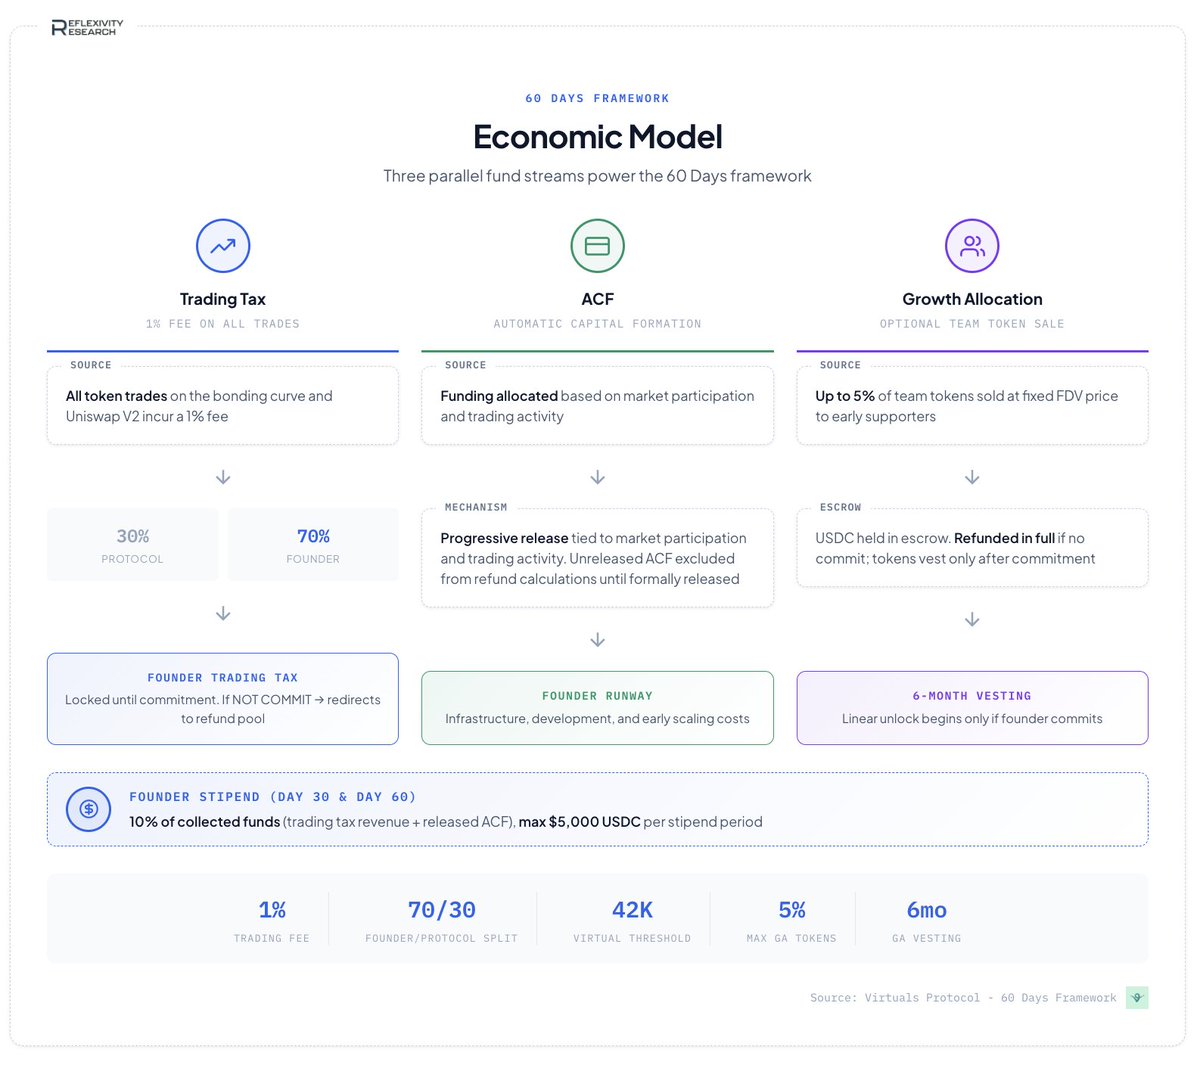Click the 'Up to 5%' source card
Image resolution: width=1200 pixels, height=1065 pixels.
tap(972, 406)
